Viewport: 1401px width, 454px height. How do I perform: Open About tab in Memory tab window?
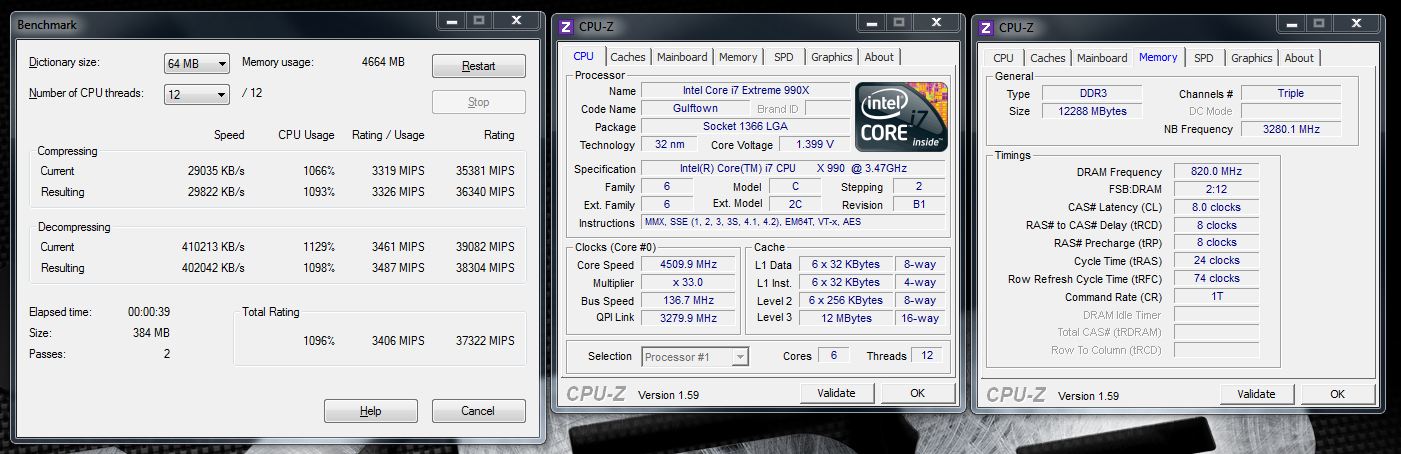1299,58
